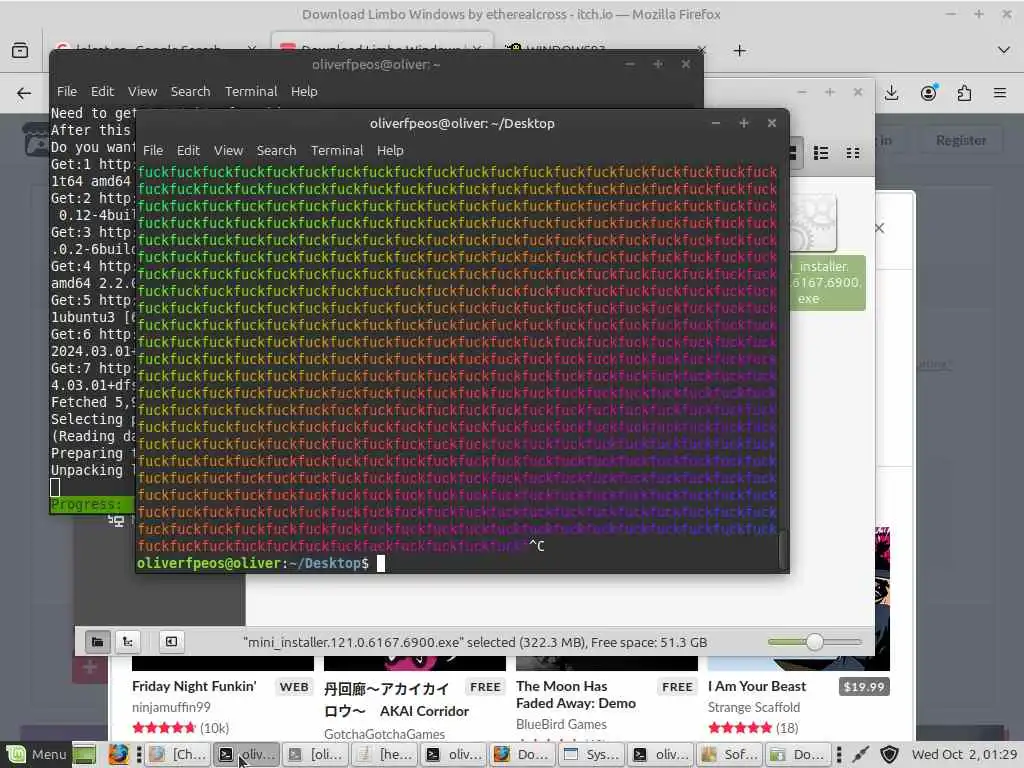The width and height of the screenshot is (1024, 768).
Task: Expand Firefox list all tabs chevron
Action: pyautogui.click(x=1004, y=50)
